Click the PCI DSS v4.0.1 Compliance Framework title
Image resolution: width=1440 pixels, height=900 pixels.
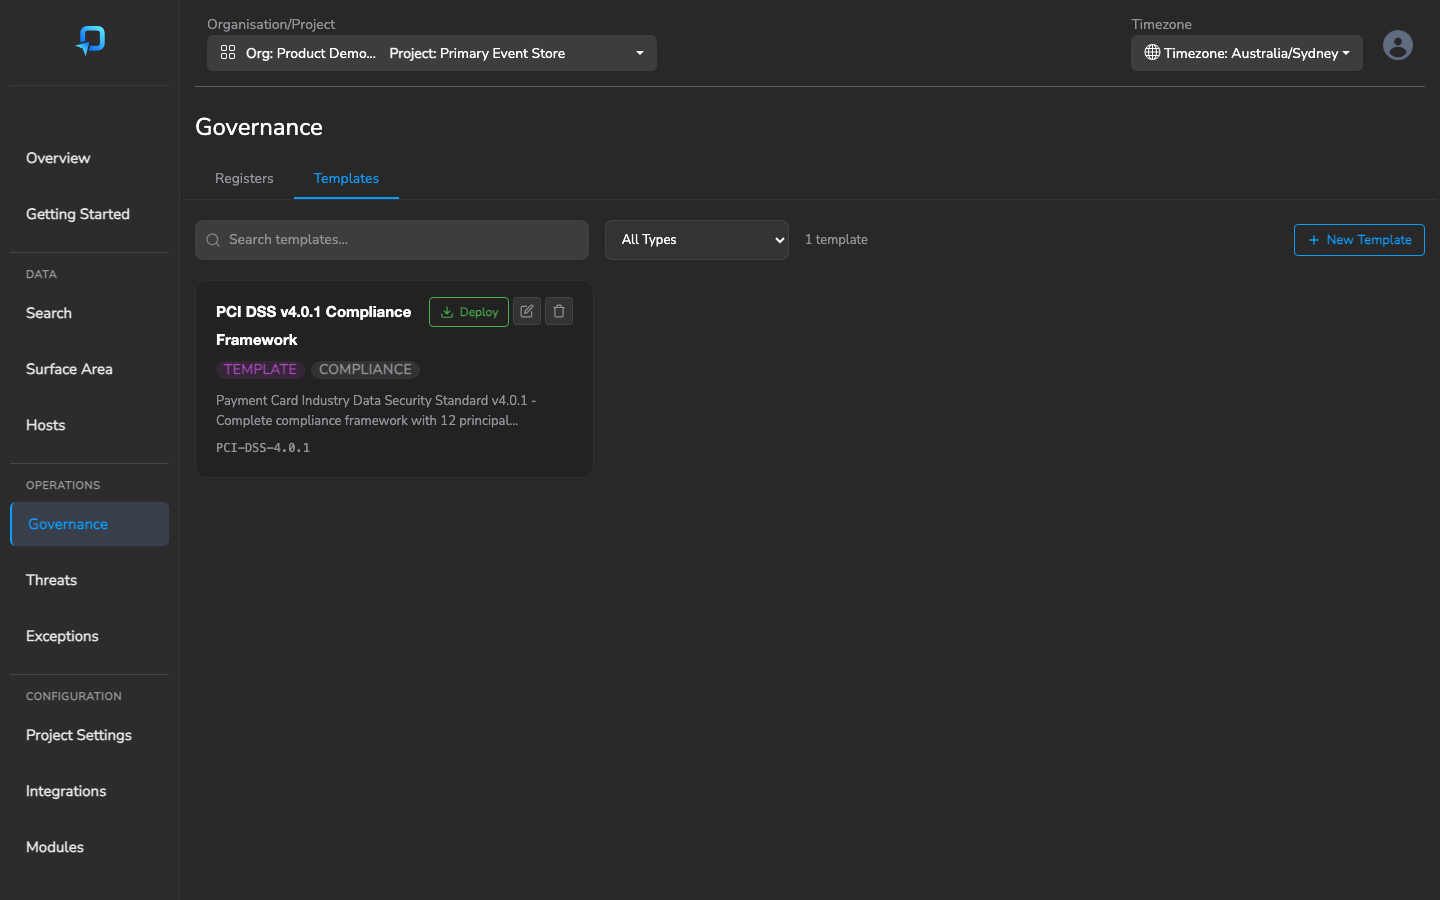[313, 326]
